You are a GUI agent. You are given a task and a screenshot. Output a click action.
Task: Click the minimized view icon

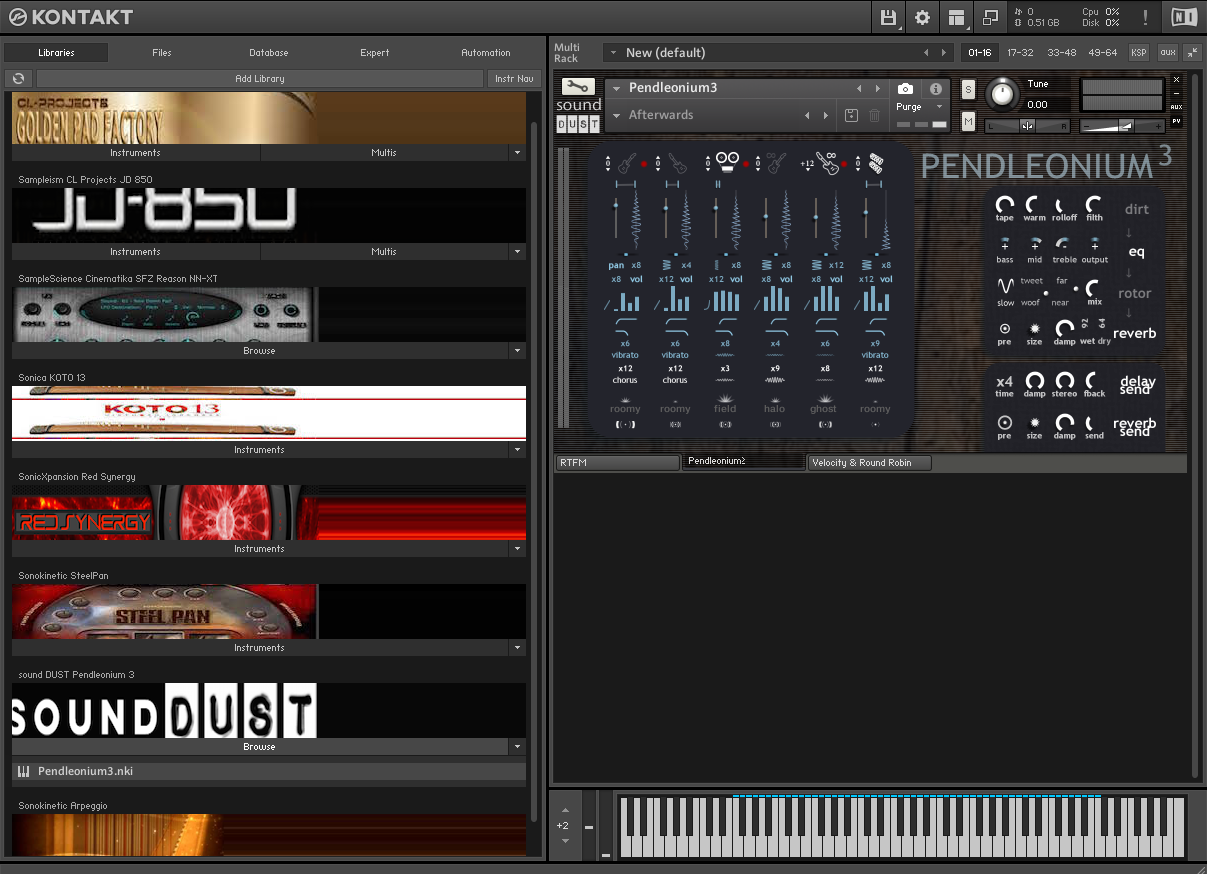[991, 17]
